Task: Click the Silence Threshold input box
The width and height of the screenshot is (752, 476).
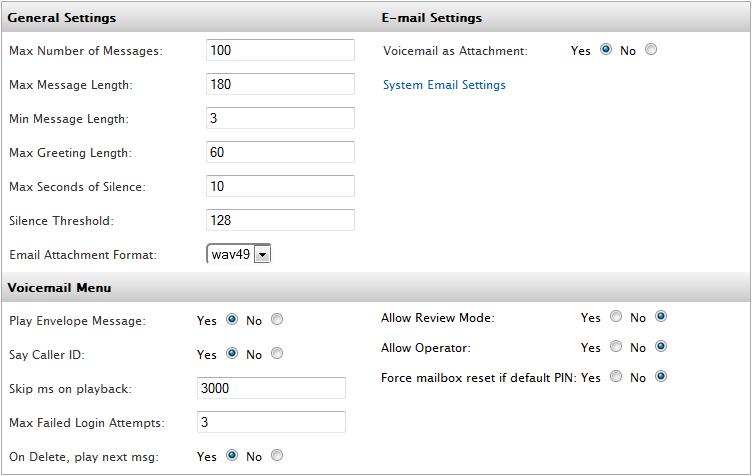Action: click(281, 220)
